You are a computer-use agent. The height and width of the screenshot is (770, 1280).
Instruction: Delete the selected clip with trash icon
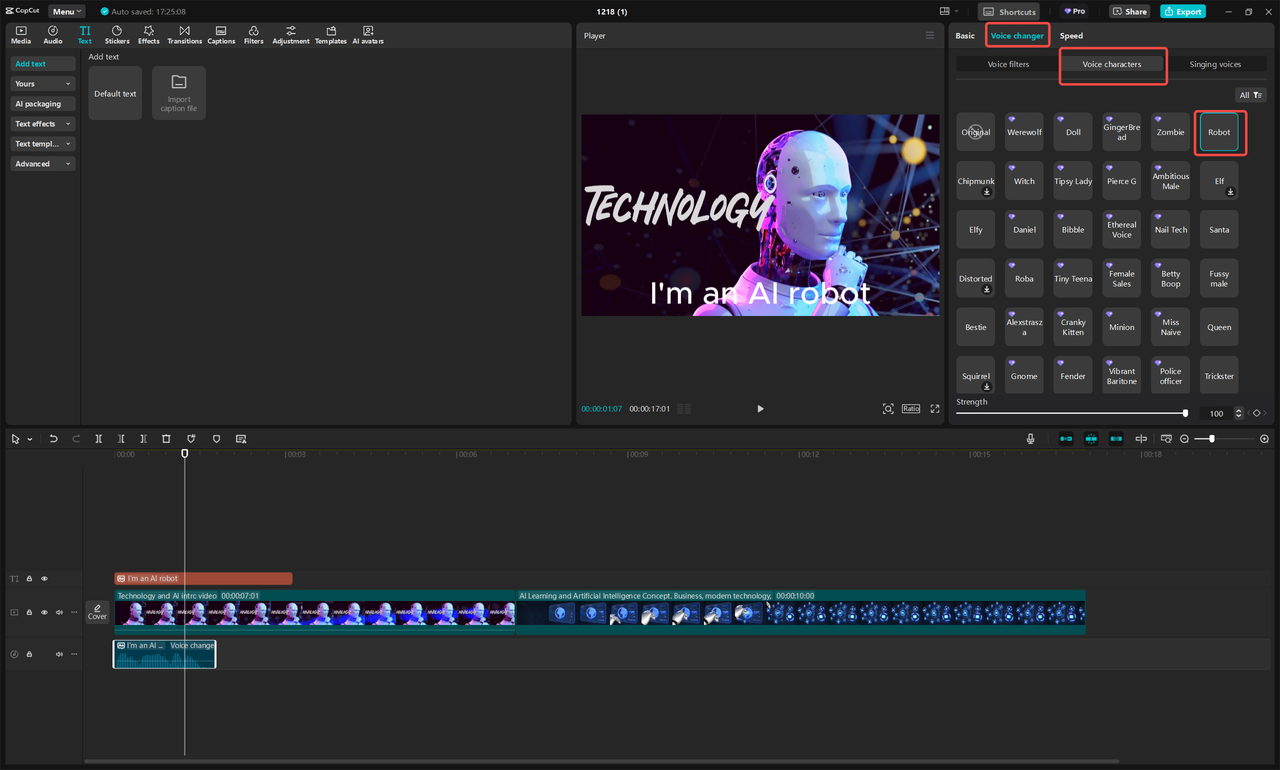pyautogui.click(x=166, y=439)
